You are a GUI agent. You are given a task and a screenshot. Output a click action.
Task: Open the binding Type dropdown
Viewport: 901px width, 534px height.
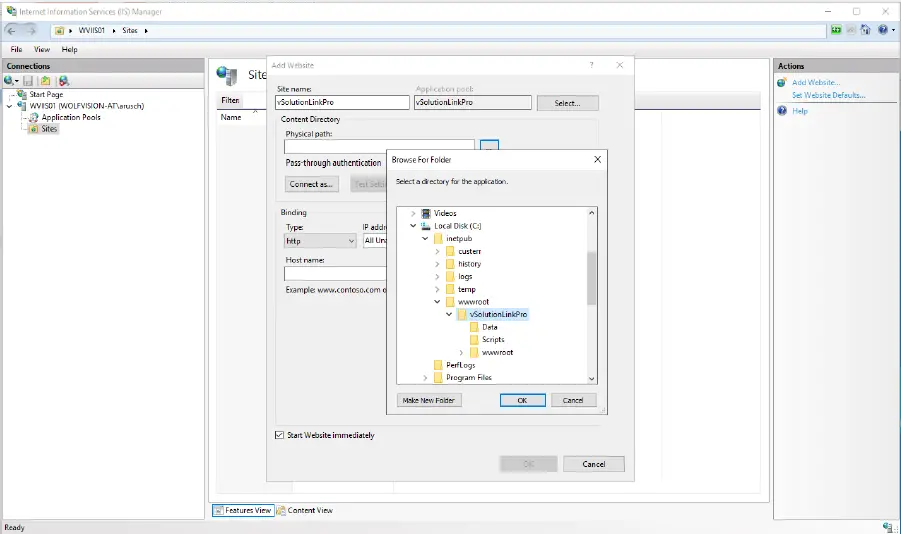320,241
